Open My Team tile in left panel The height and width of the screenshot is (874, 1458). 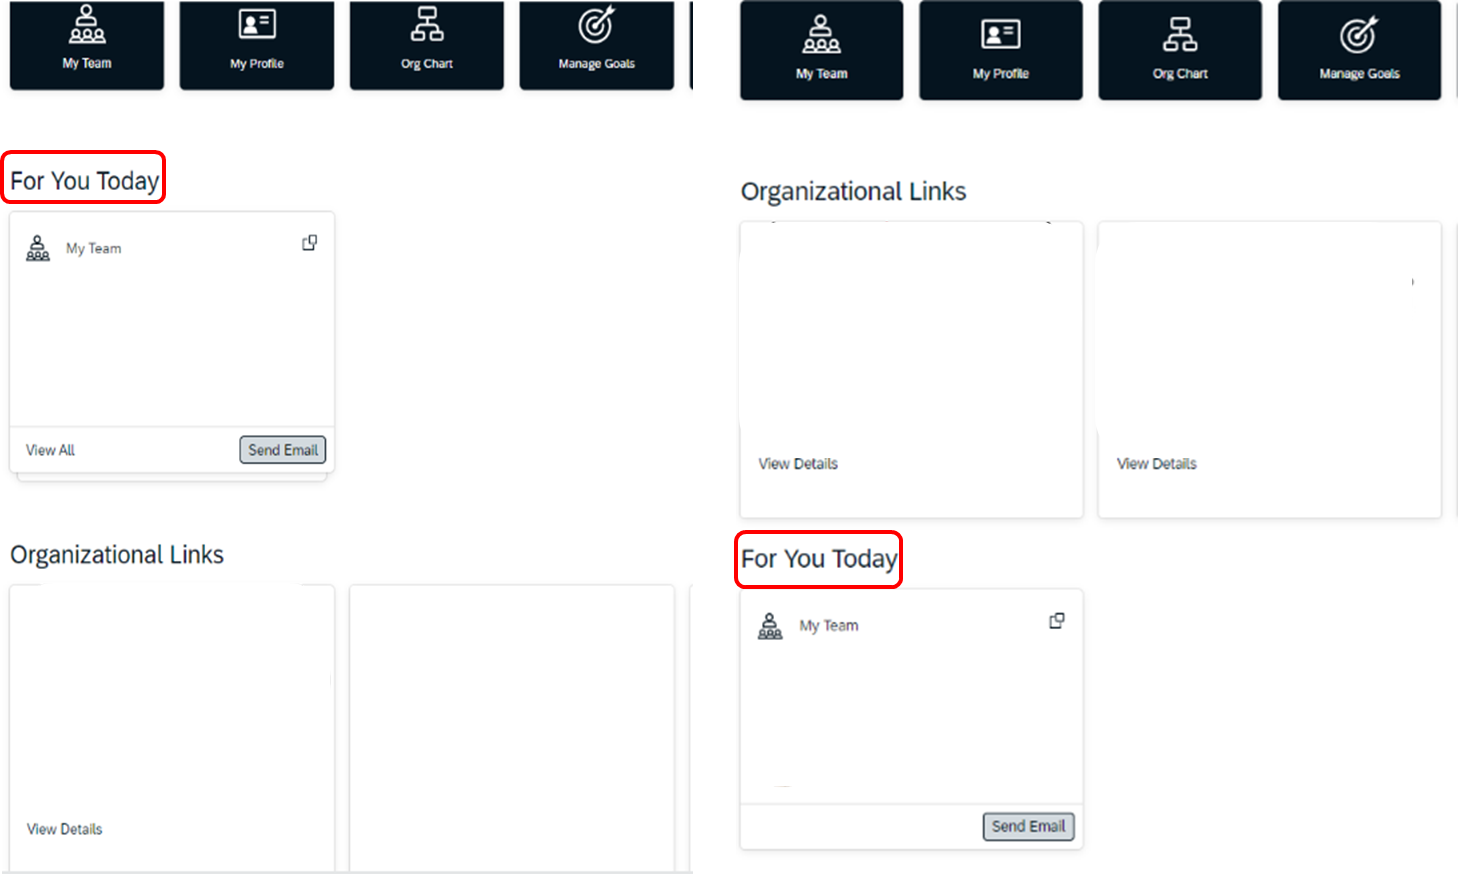click(87, 45)
